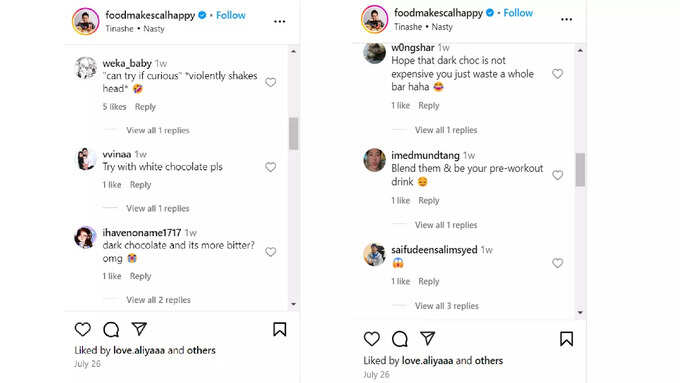Image resolution: width=680 pixels, height=383 pixels.
Task: Share the left post via paper plane icon
Action: (x=139, y=329)
